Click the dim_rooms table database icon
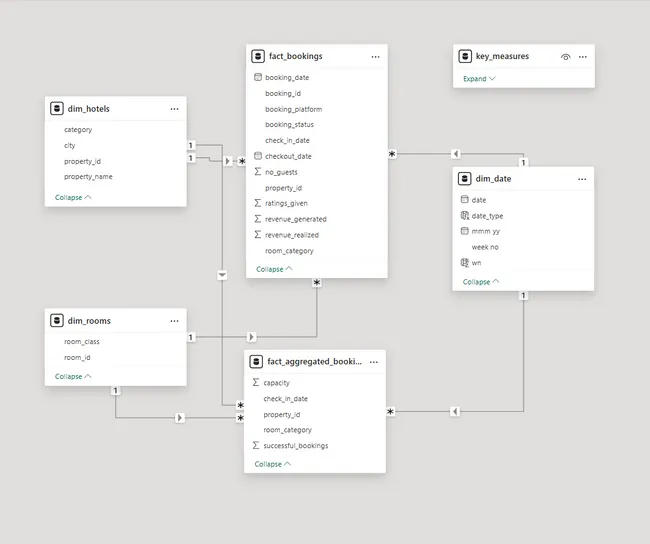This screenshot has width=650, height=544. (x=56, y=321)
